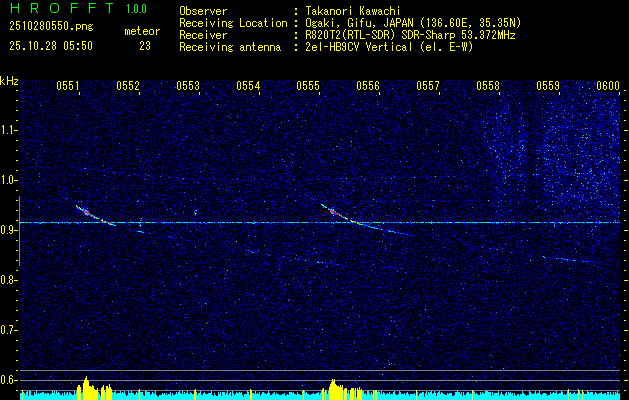Click the meteor count value 23
This screenshot has width=629, height=400.
145,46
